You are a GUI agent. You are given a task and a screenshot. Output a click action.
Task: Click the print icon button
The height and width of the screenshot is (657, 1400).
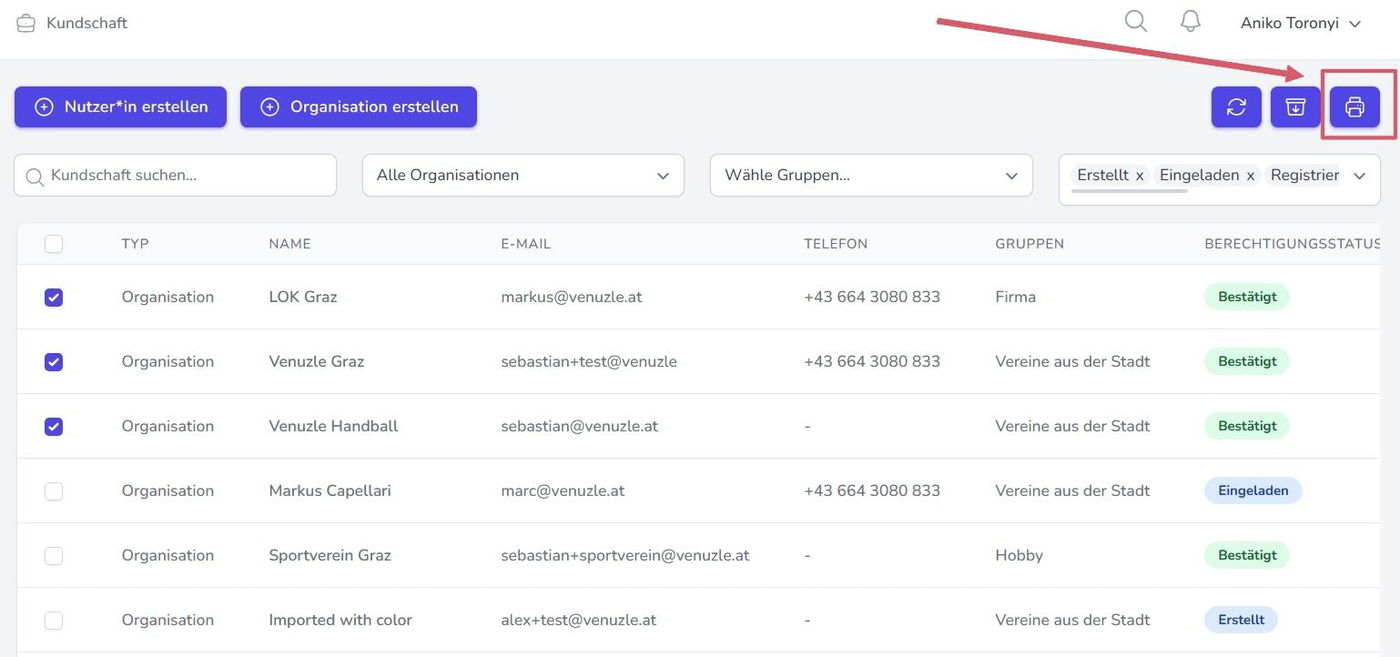[x=1355, y=107]
